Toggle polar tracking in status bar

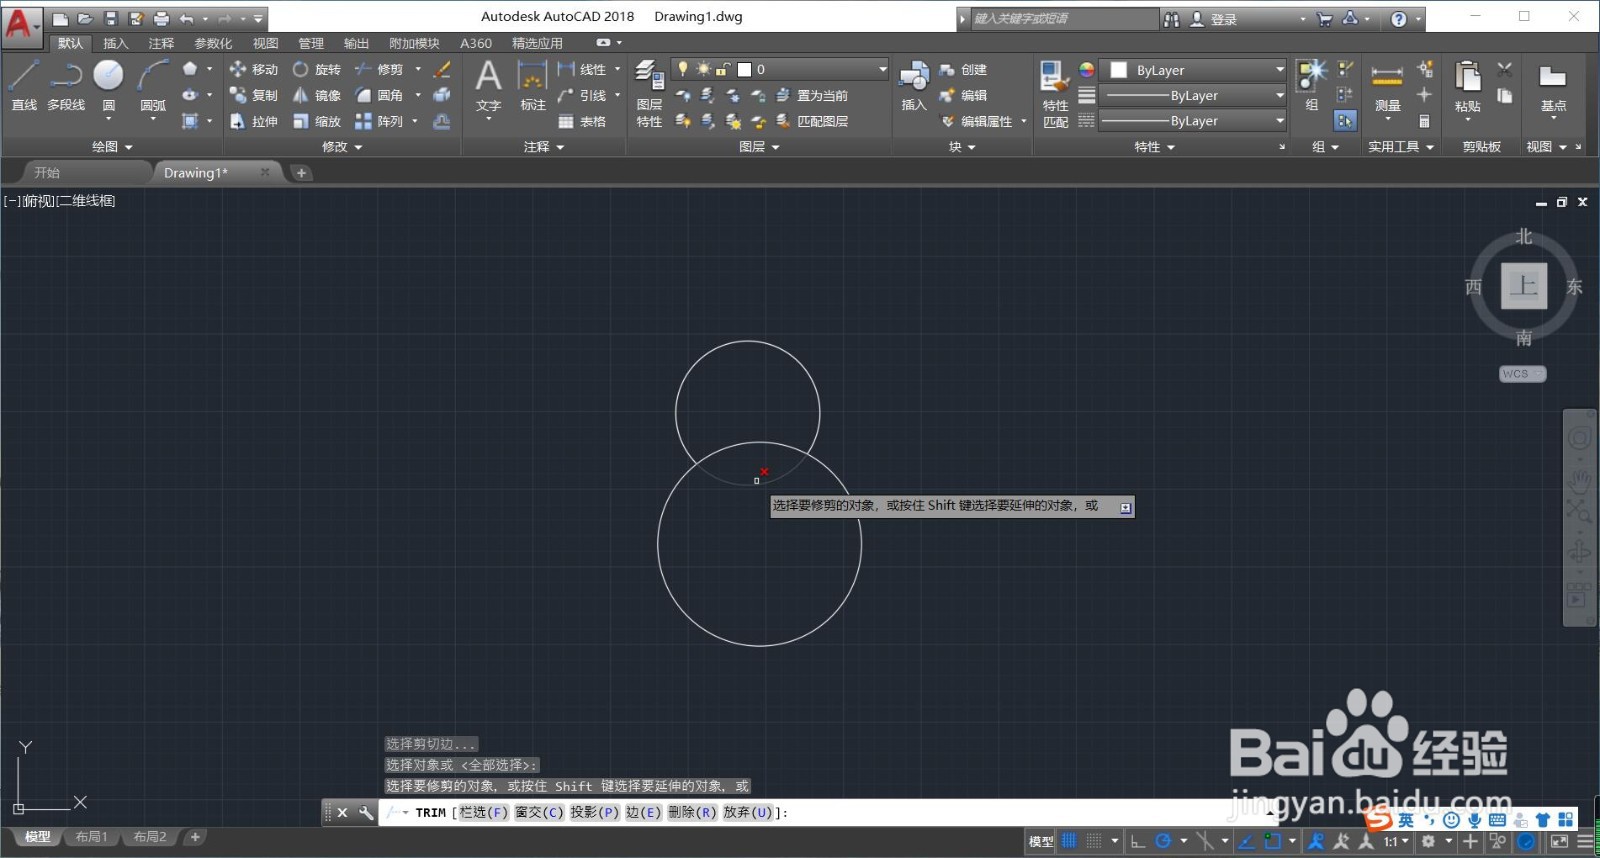[x=1163, y=841]
